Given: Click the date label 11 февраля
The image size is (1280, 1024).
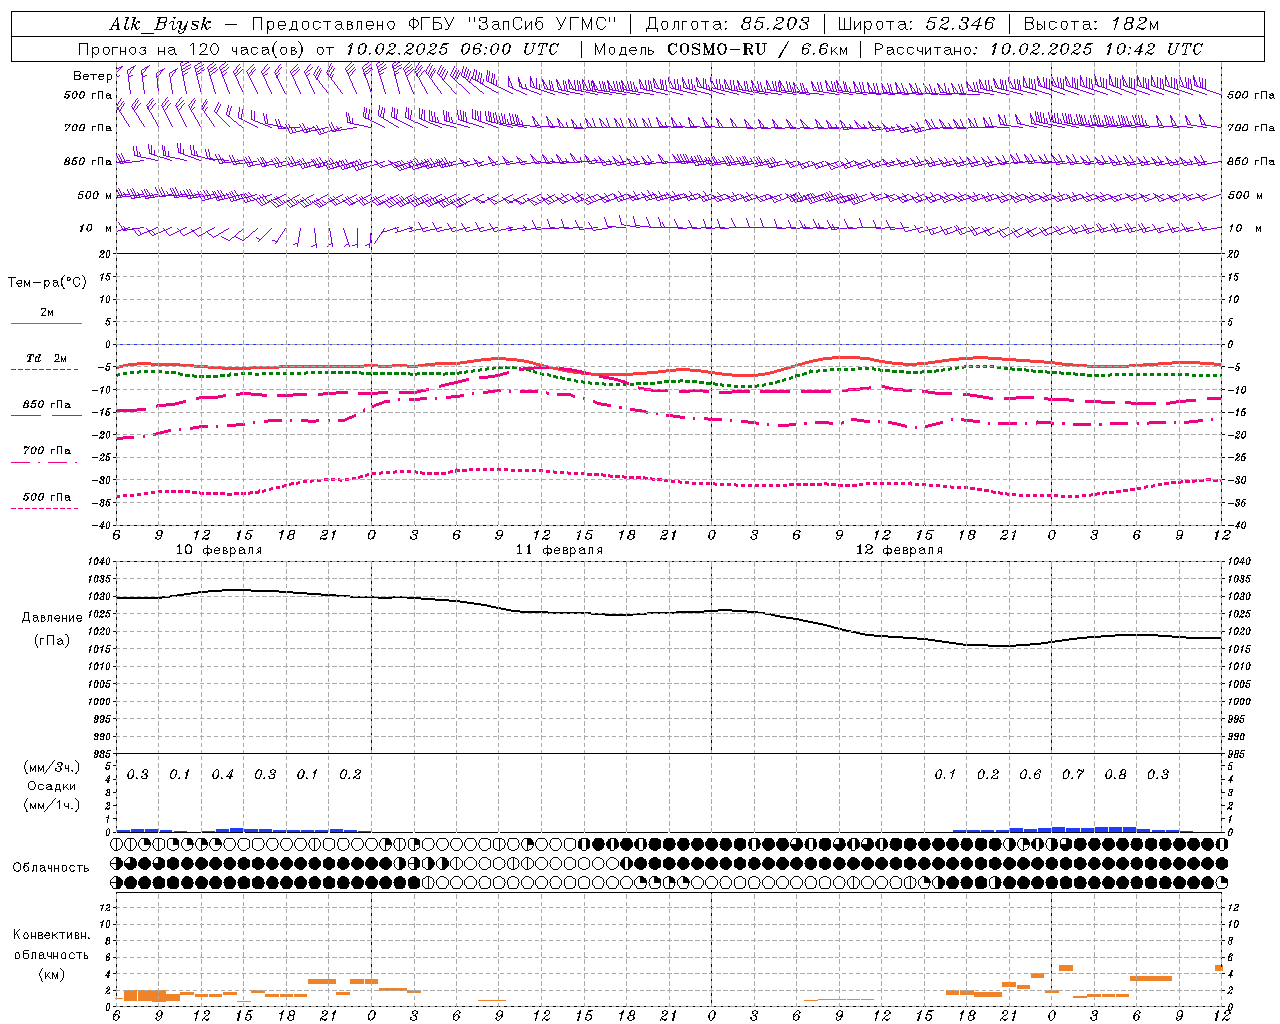Looking at the screenshot, I should (559, 550).
